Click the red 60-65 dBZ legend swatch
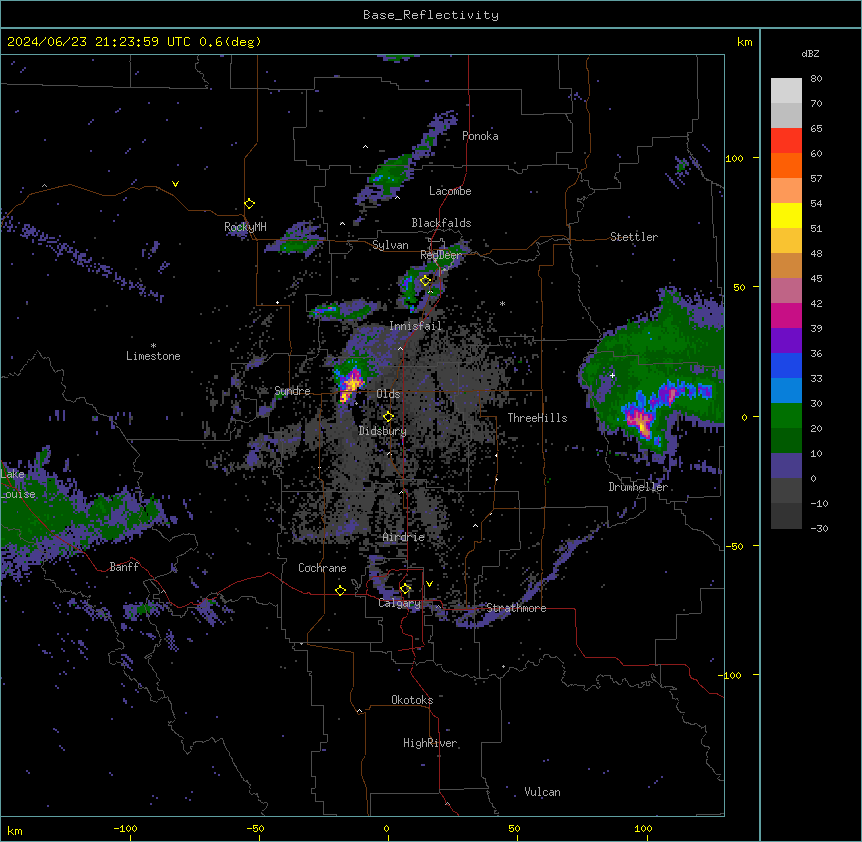 (786, 141)
